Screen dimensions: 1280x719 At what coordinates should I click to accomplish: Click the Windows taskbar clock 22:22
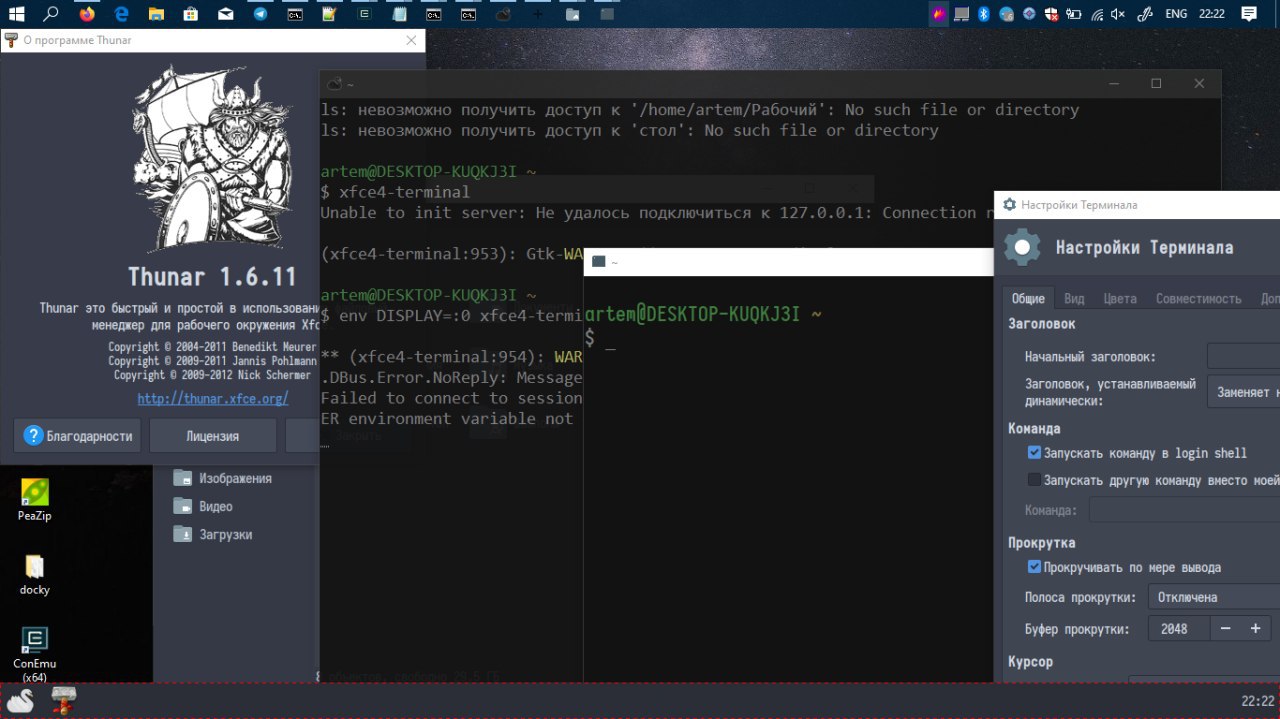1211,14
